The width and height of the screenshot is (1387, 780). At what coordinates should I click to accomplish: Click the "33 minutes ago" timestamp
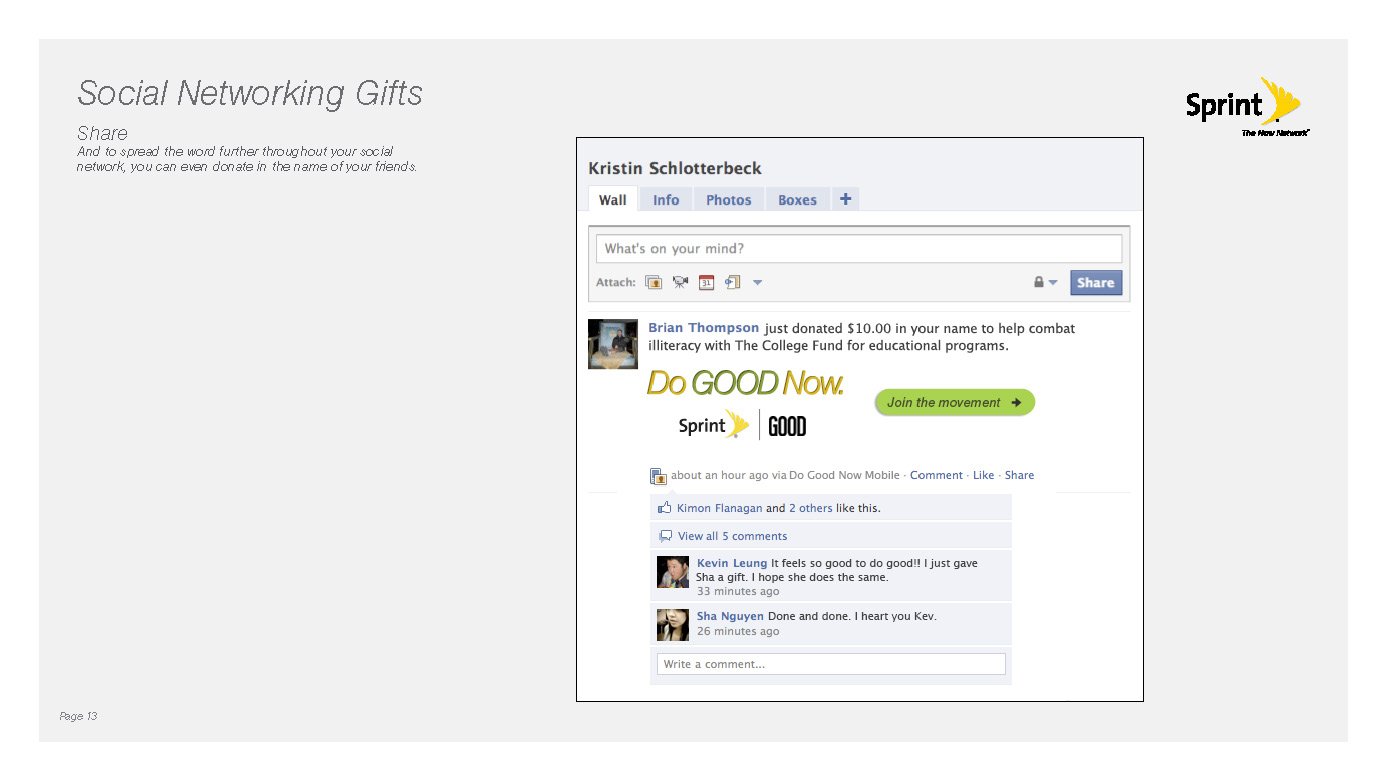[738, 591]
